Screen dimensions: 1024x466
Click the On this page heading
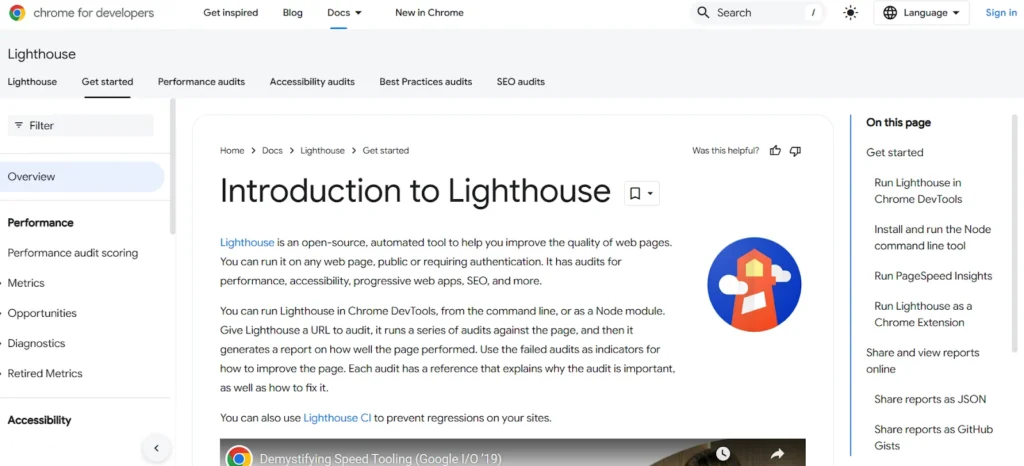[898, 123]
